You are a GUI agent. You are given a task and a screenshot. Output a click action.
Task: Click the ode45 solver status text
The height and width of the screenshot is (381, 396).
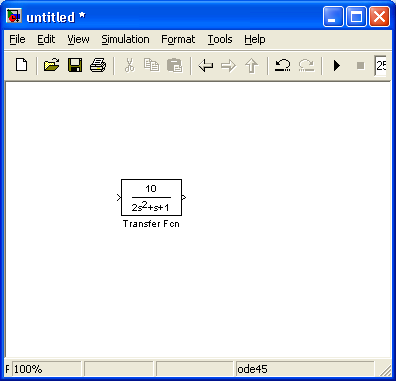[x=252, y=369]
